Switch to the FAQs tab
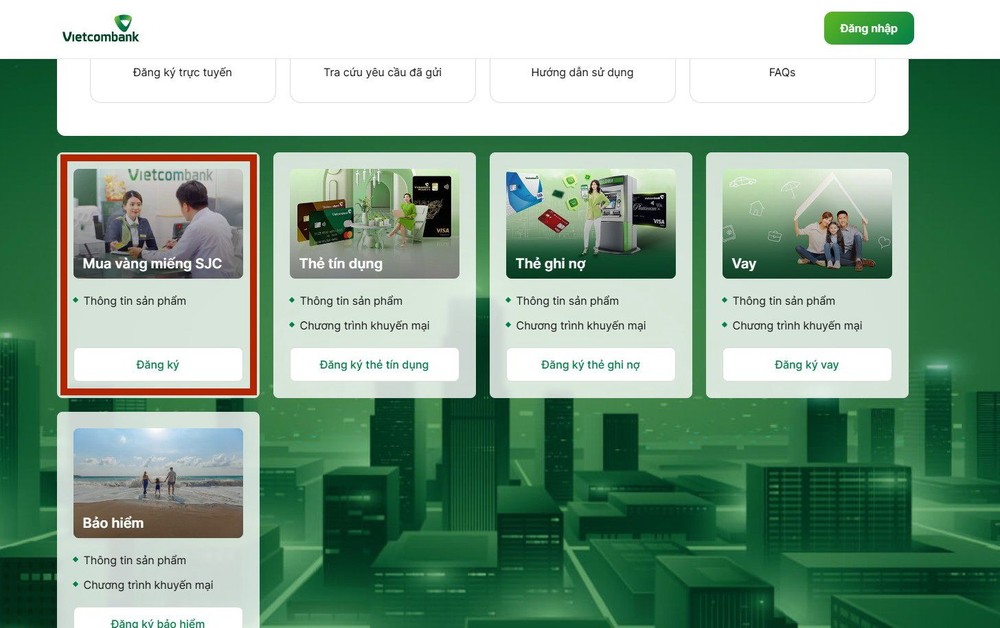The height and width of the screenshot is (628, 1000). pos(781,72)
